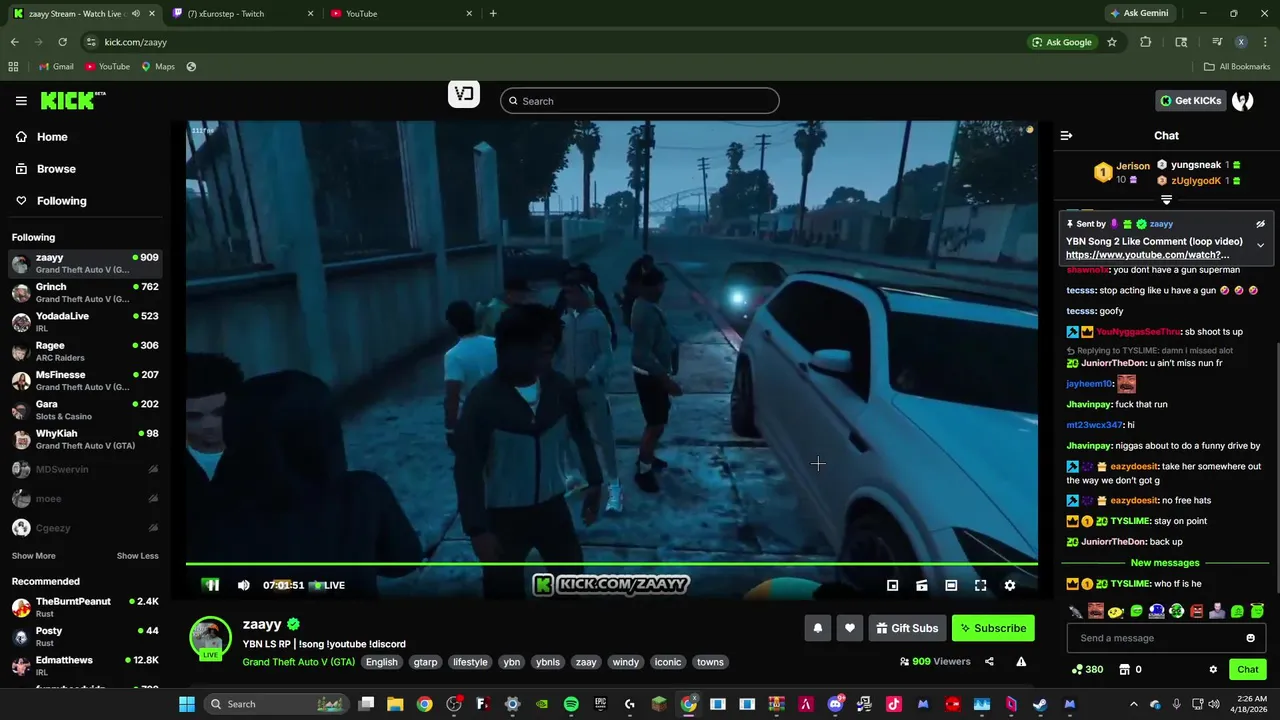Open the user profile avatar menu
This screenshot has width=1280, height=720.
click(x=1243, y=101)
